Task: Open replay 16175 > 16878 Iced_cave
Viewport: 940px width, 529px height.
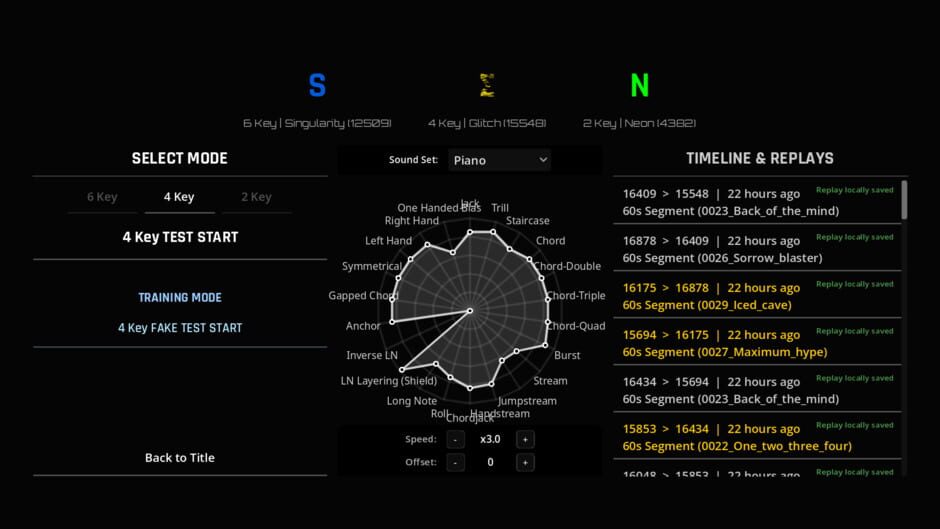Action: [757, 296]
